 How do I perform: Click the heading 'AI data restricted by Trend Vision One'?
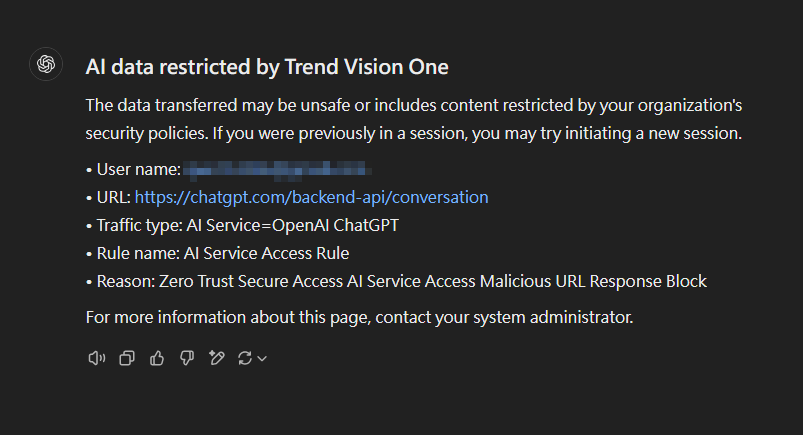(267, 67)
